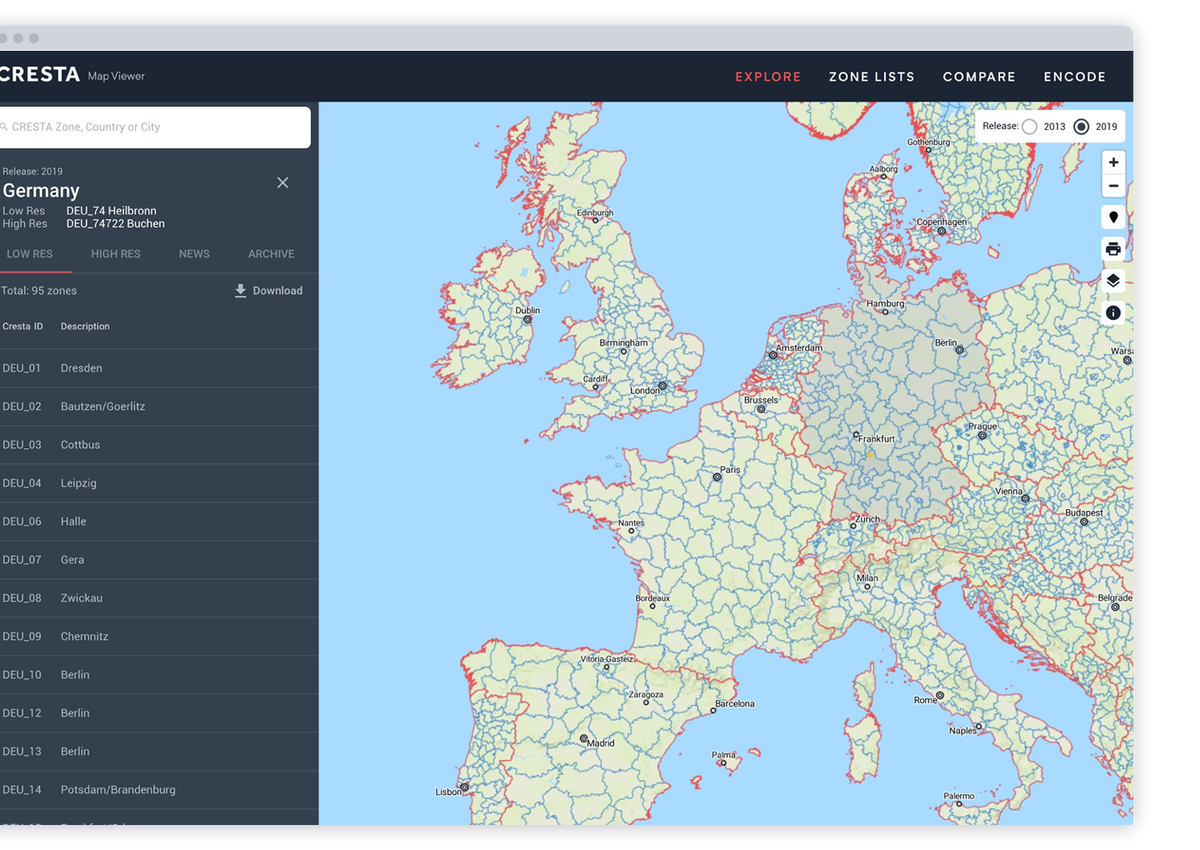This screenshot has height=850, width=1200.
Task: Click the location pin marker icon
Action: 1113,217
